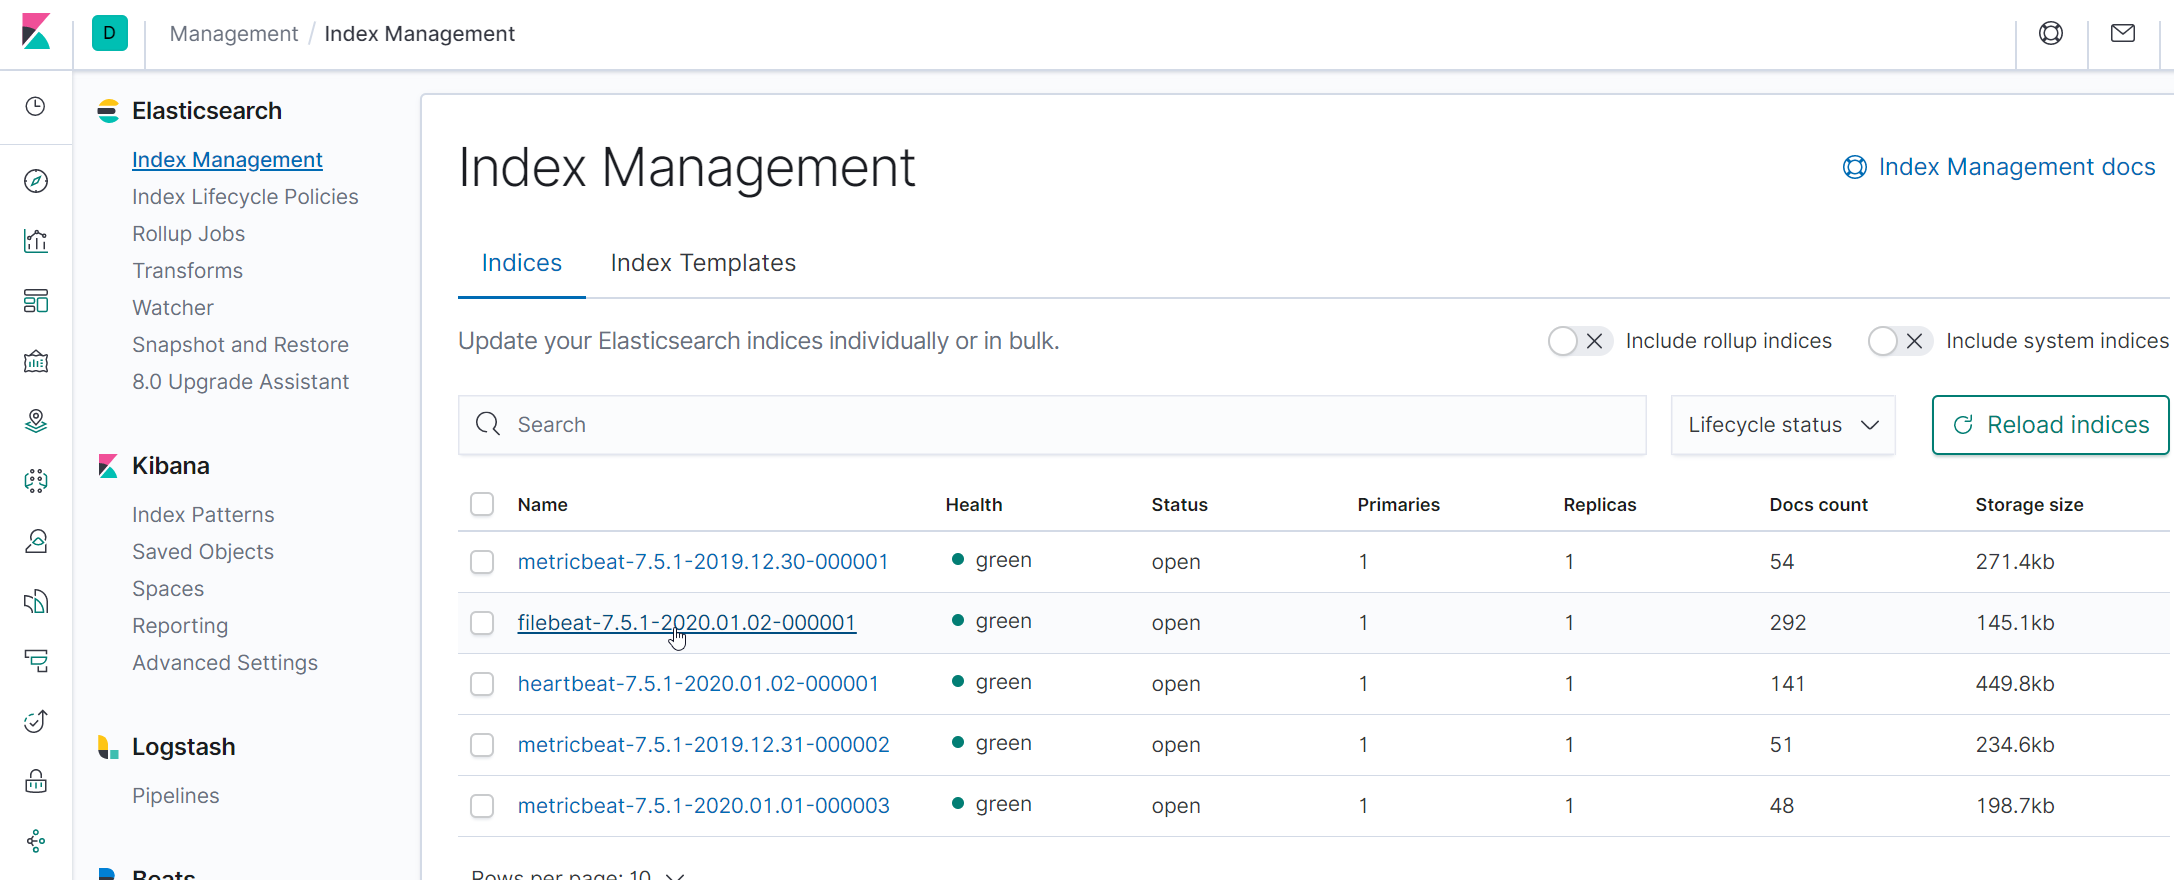Open the mail newsfeed icon in header
This screenshot has width=2174, height=880.
(x=2123, y=34)
